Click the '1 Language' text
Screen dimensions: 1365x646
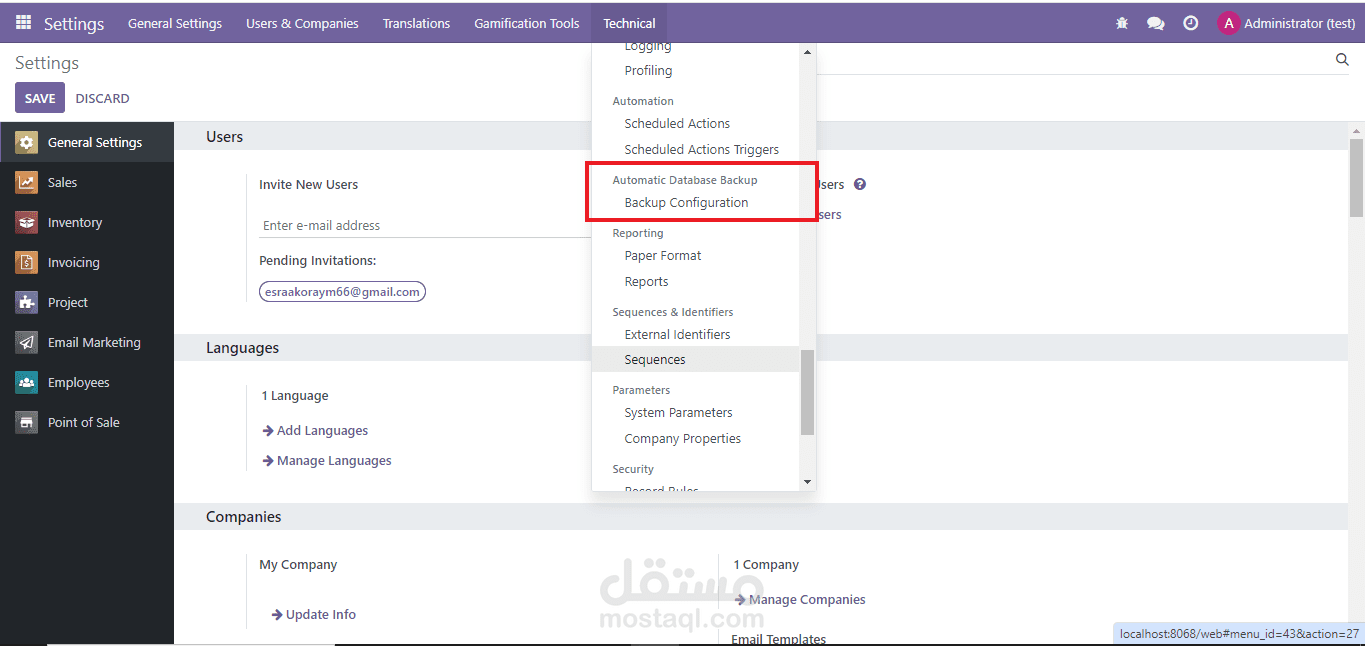[295, 396]
